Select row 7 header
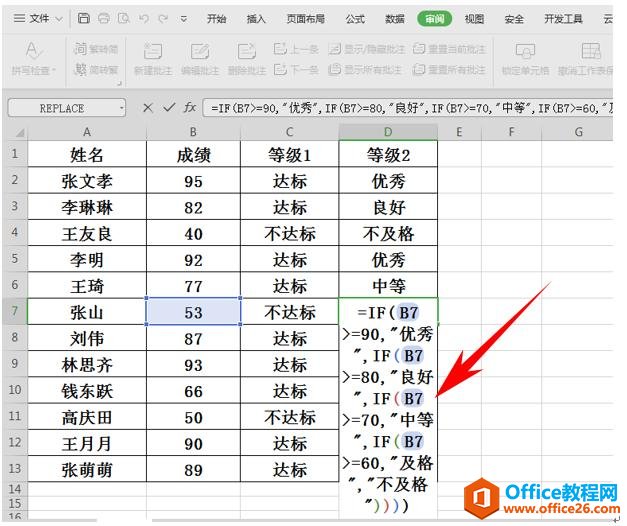The width and height of the screenshot is (627, 526). (x=15, y=311)
